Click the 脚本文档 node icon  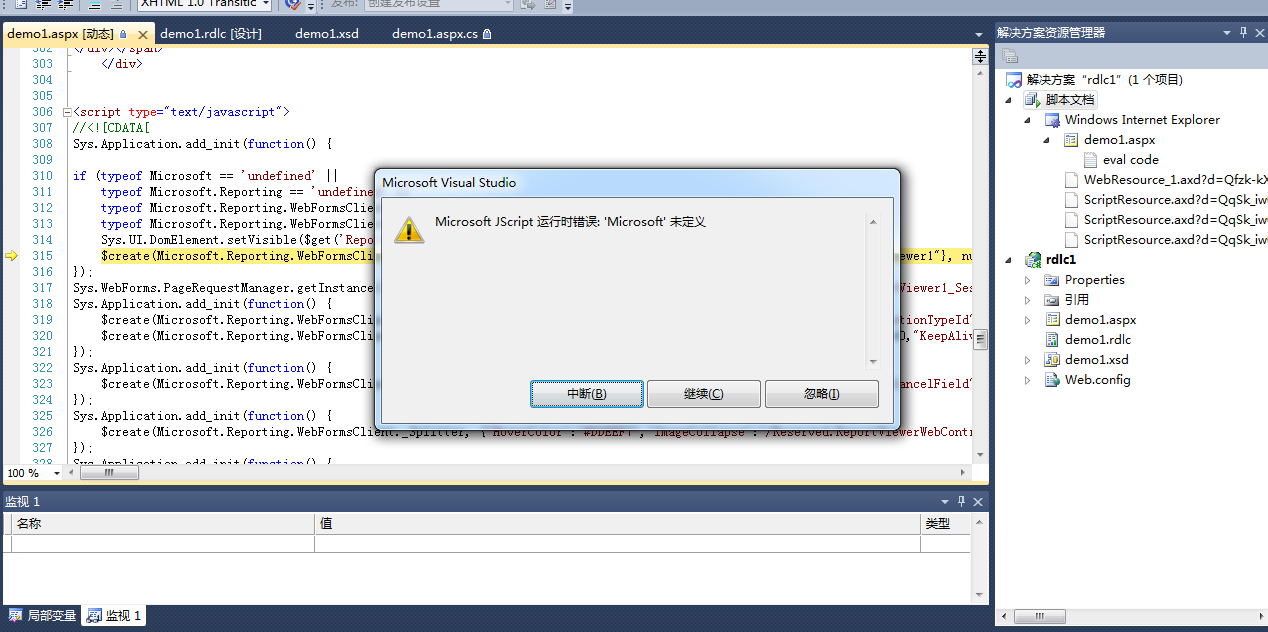(1033, 99)
